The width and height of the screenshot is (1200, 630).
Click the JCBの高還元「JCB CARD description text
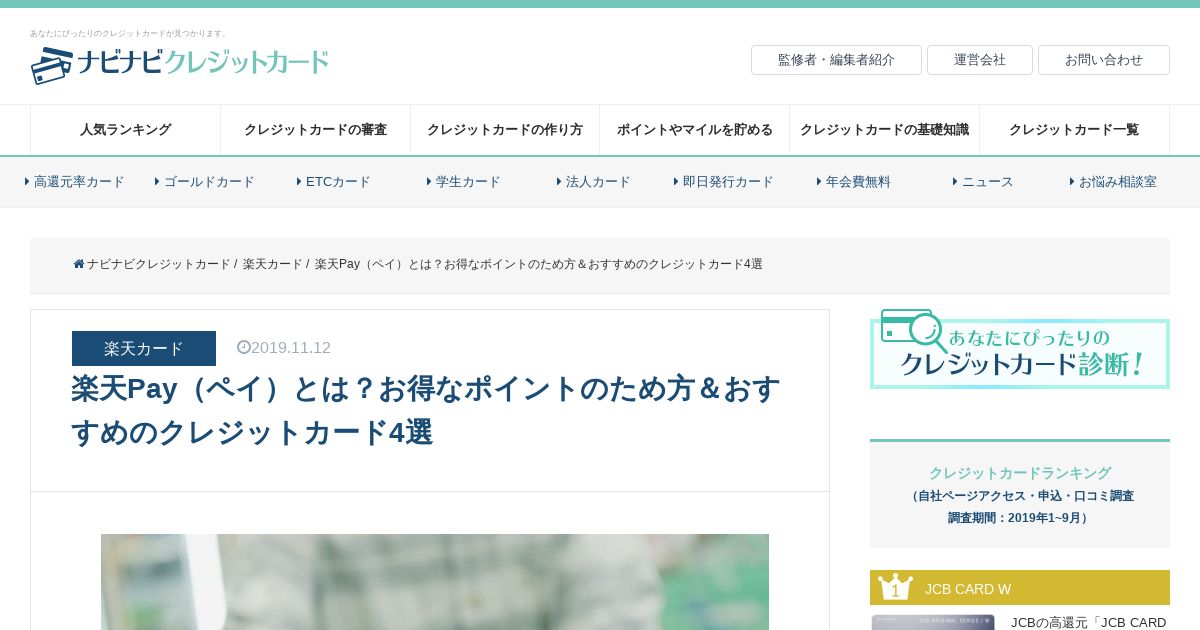(1089, 622)
